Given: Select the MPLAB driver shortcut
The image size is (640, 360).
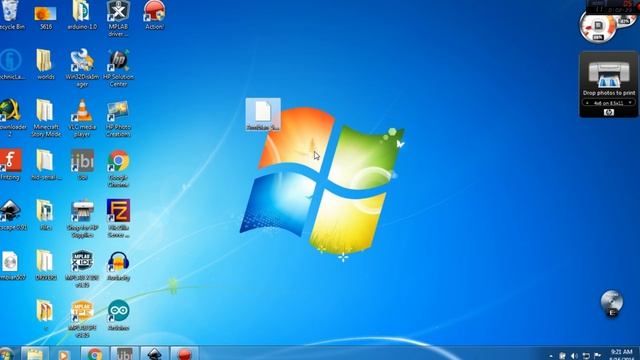Looking at the screenshot, I should click(118, 18).
